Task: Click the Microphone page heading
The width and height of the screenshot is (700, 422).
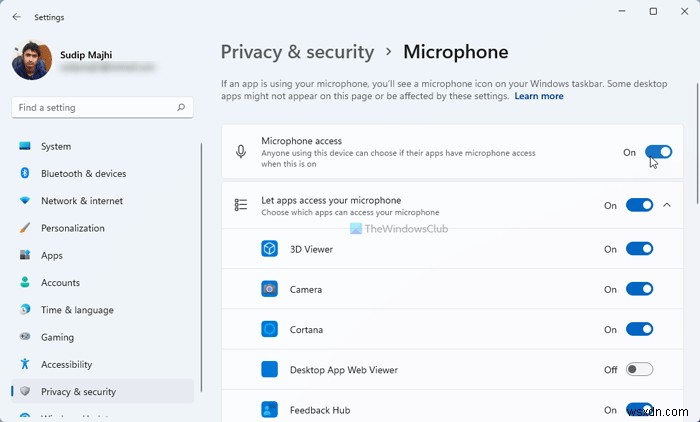Action: 456,52
